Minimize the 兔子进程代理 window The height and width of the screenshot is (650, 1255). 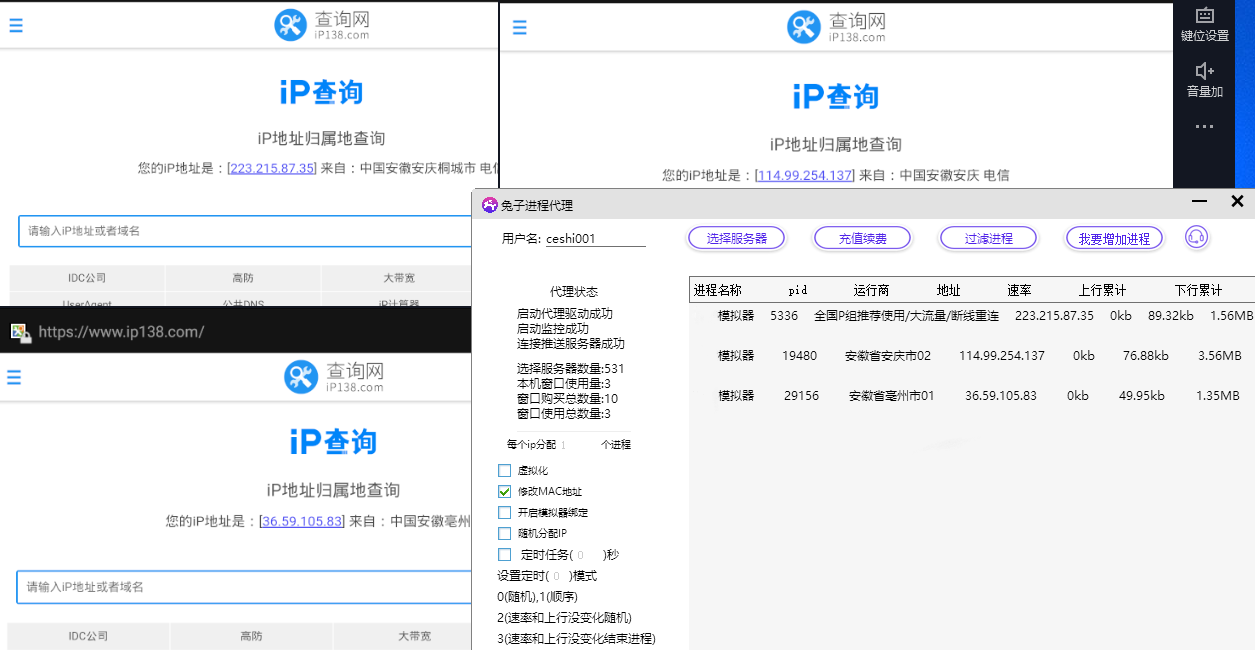tap(1199, 201)
